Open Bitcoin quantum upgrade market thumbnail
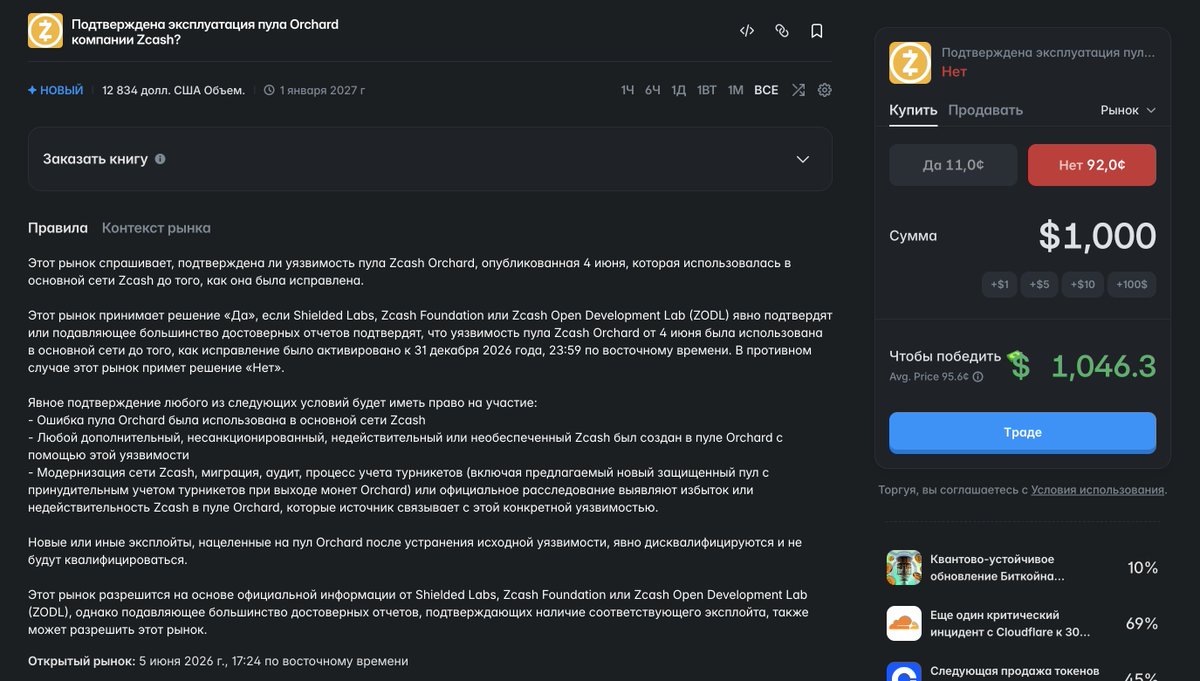The image size is (1200, 681). click(904, 568)
